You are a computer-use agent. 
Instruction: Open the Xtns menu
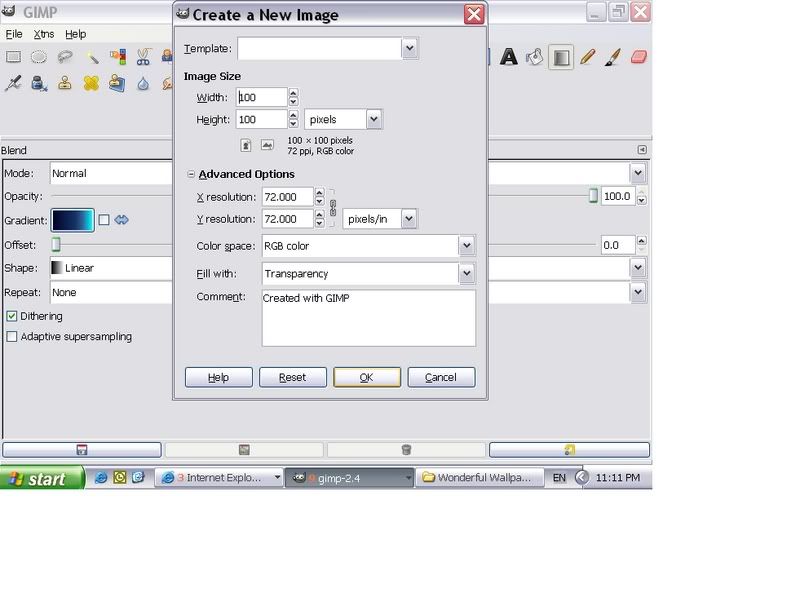(x=44, y=34)
